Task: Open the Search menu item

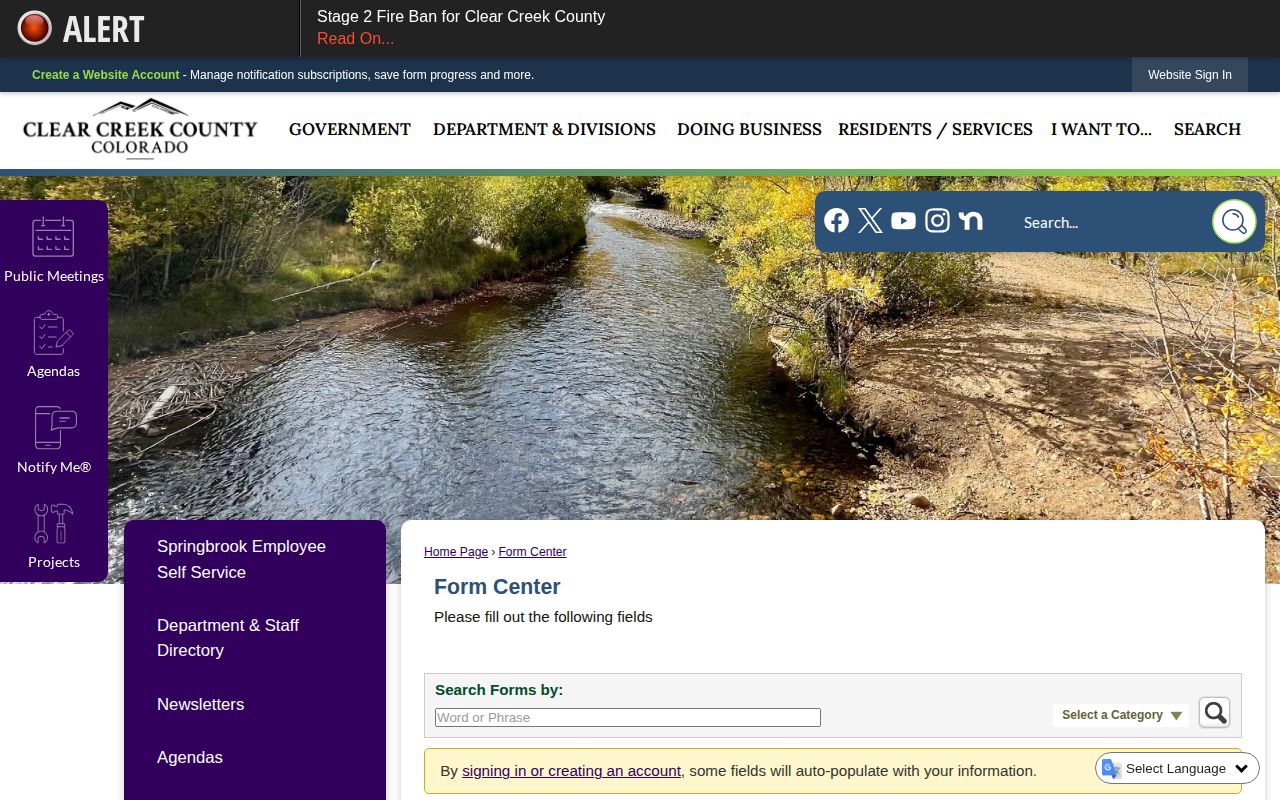Action: coord(1207,129)
